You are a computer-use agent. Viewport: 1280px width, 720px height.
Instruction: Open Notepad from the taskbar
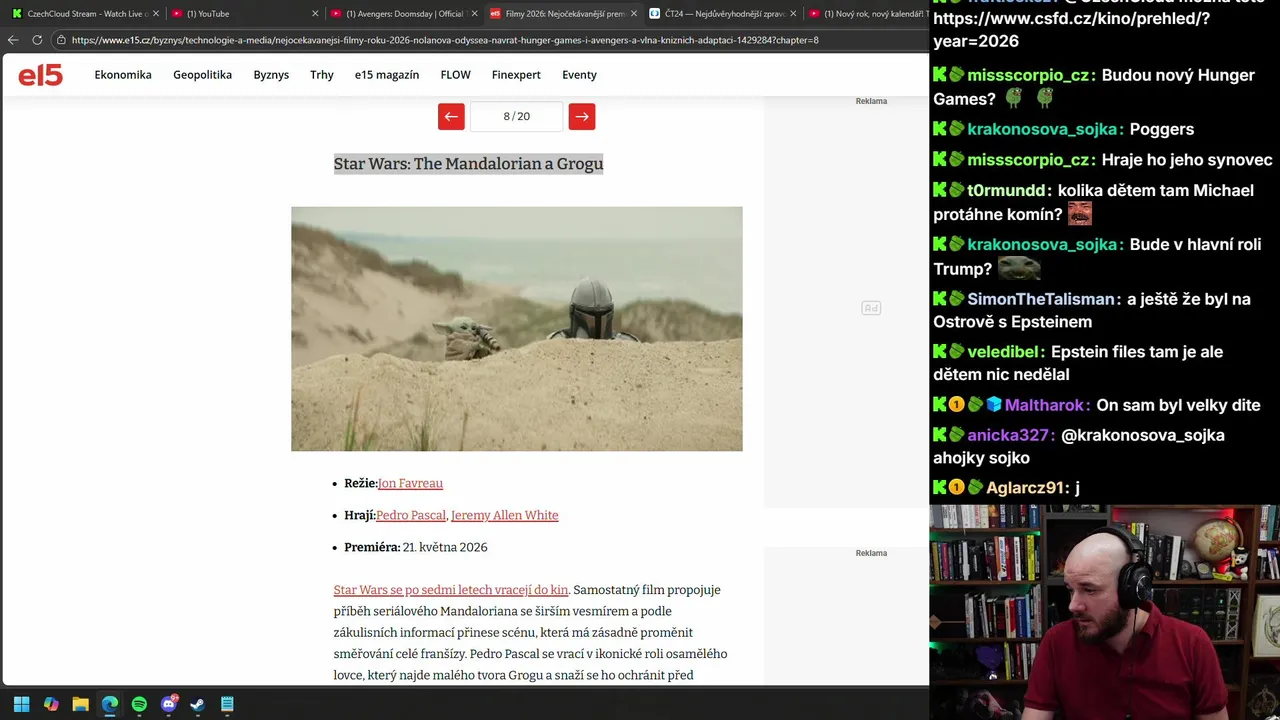coord(227,704)
